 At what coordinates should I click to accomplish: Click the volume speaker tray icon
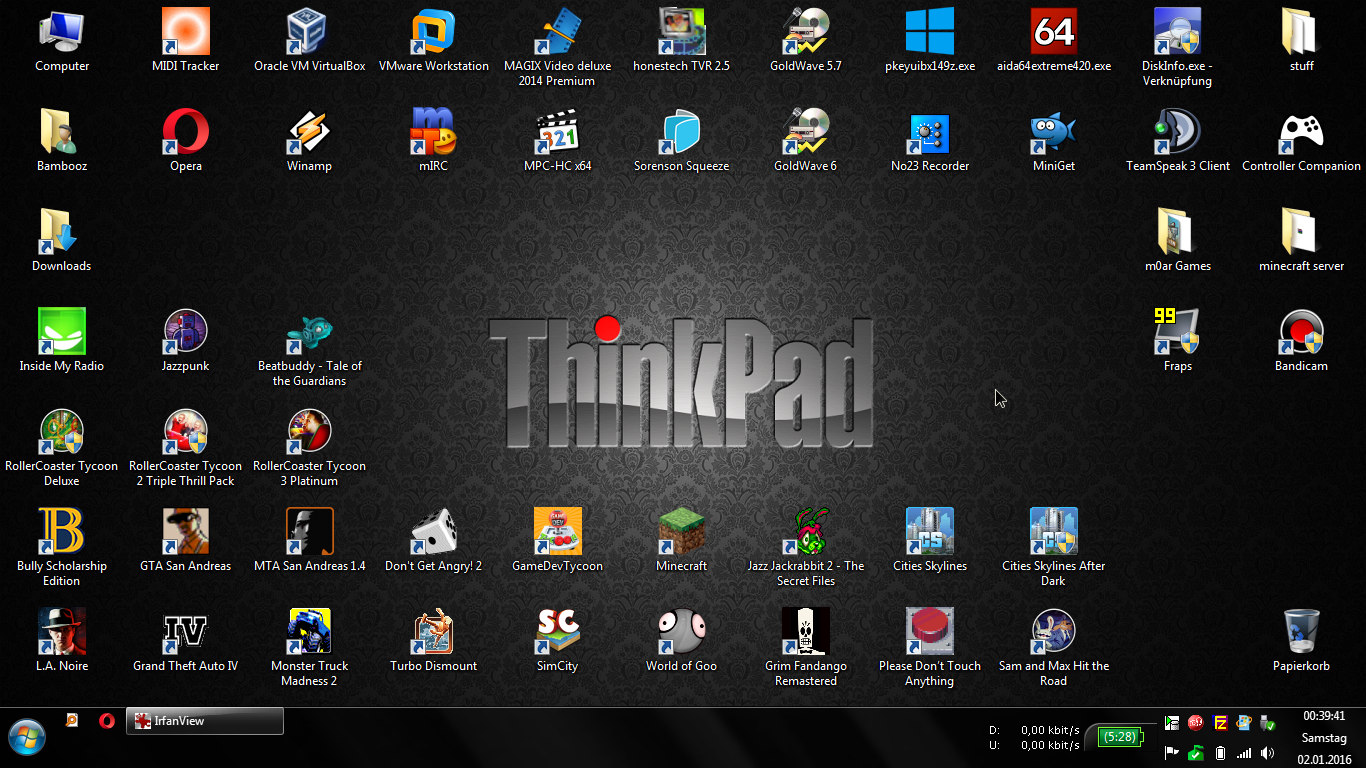pos(1268,753)
